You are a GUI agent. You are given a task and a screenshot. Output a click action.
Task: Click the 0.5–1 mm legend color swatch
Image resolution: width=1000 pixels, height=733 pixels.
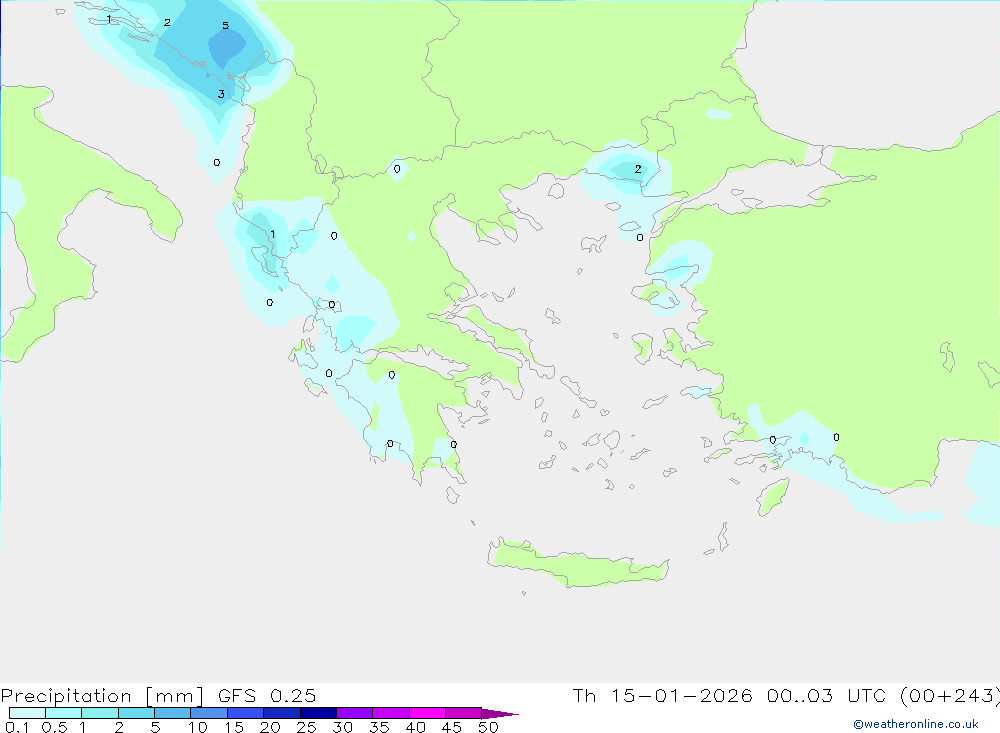click(x=64, y=713)
